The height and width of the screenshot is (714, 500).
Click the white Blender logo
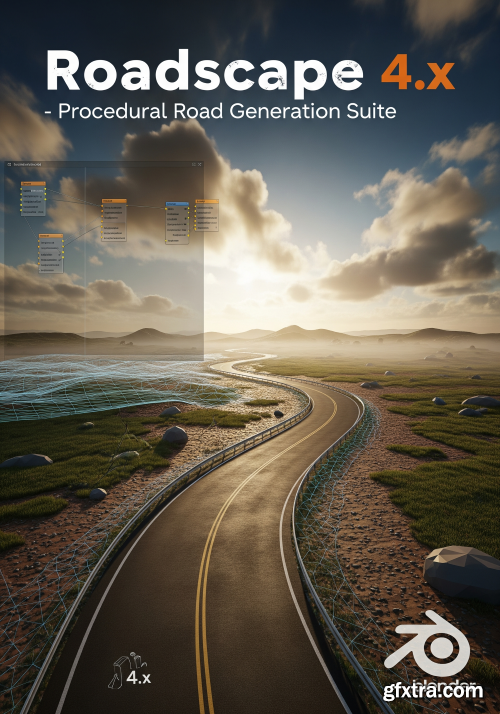(x=427, y=642)
